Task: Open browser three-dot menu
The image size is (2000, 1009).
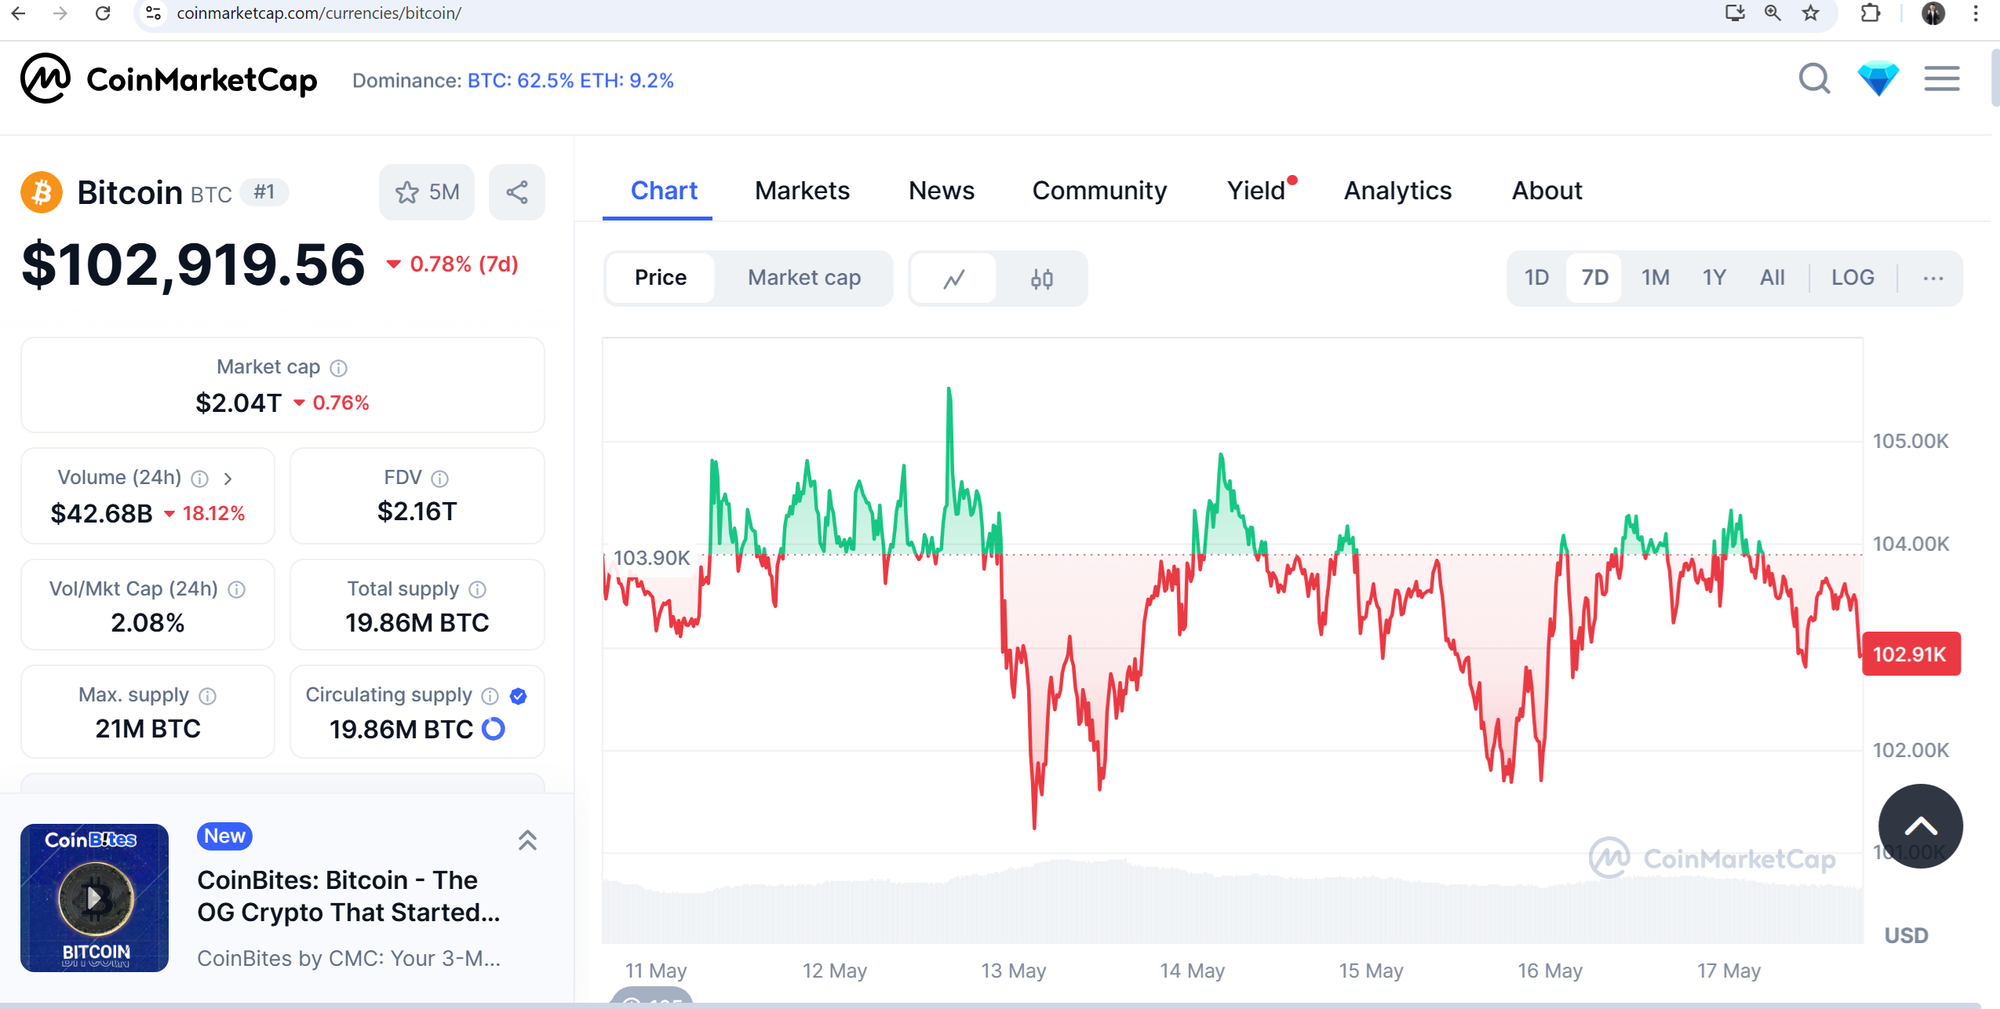Action: (1975, 13)
